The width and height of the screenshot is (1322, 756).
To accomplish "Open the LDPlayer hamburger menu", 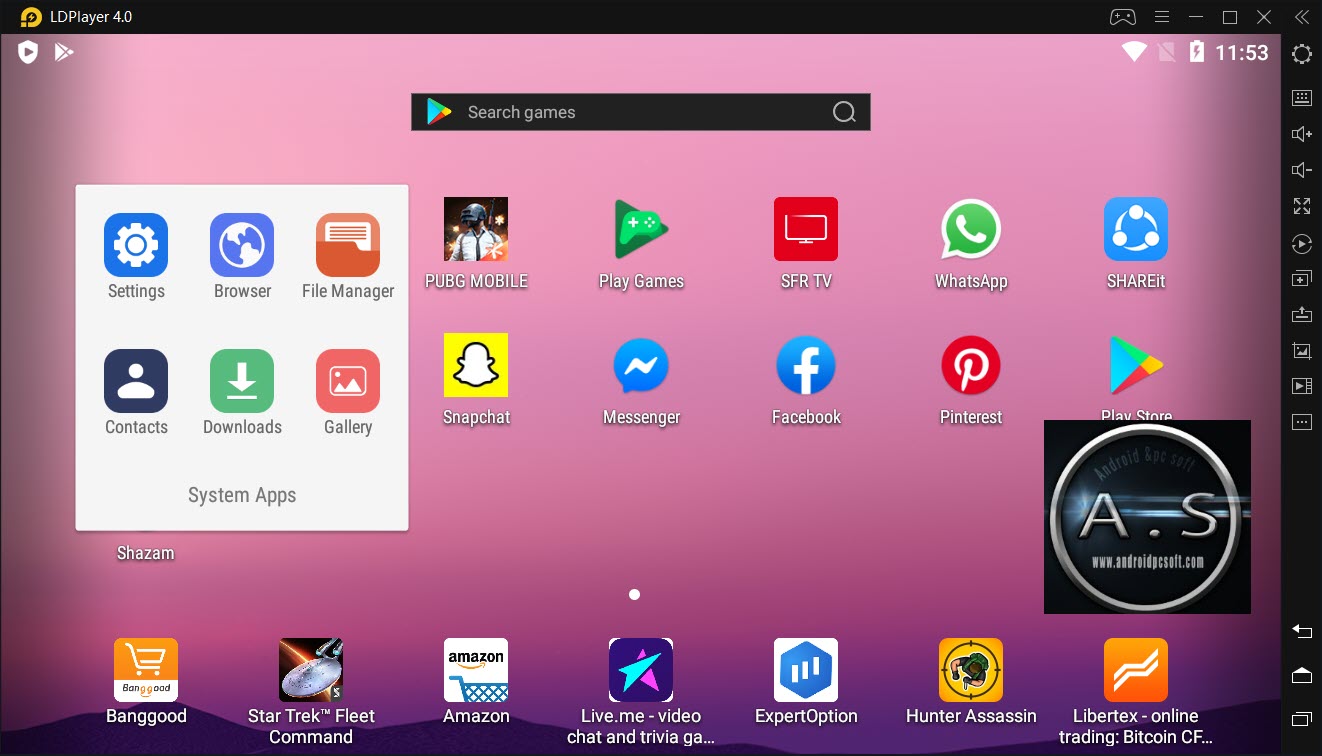I will [x=1161, y=17].
